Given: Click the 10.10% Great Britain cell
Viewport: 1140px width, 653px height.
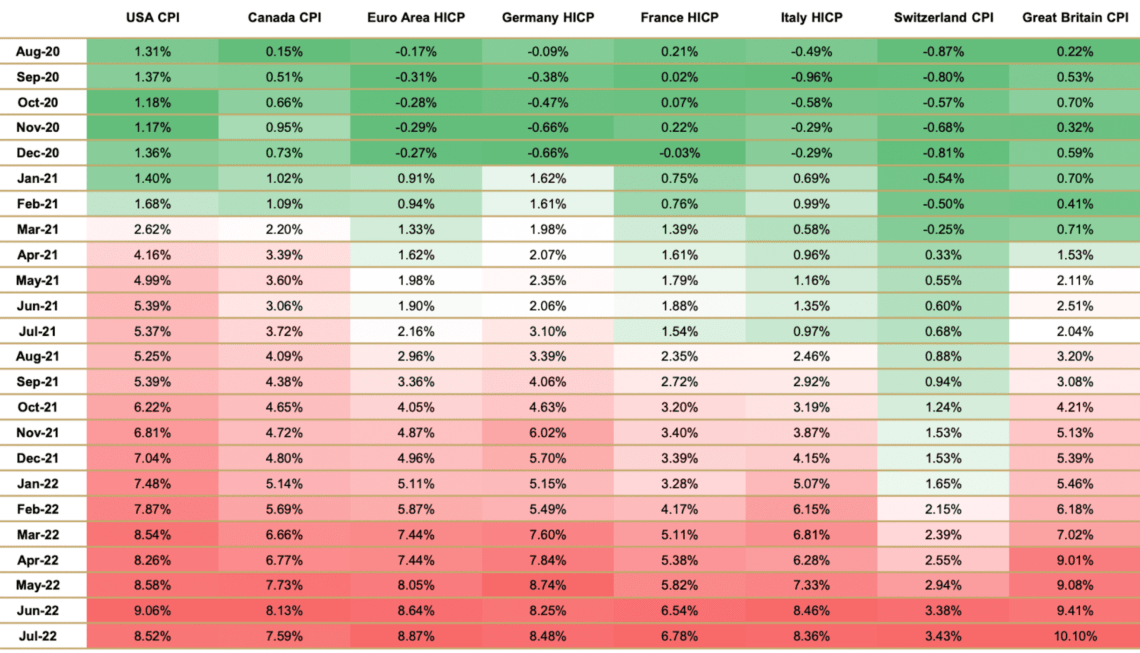Looking at the screenshot, I should point(1075,636).
